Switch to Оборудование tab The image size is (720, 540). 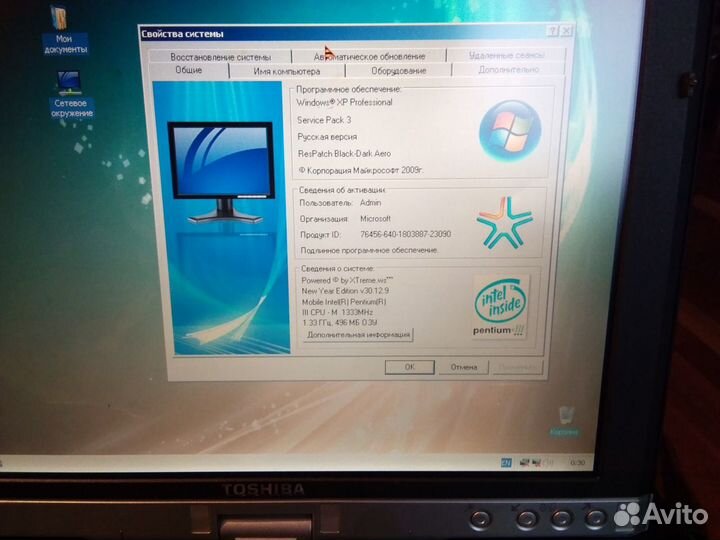coord(399,71)
